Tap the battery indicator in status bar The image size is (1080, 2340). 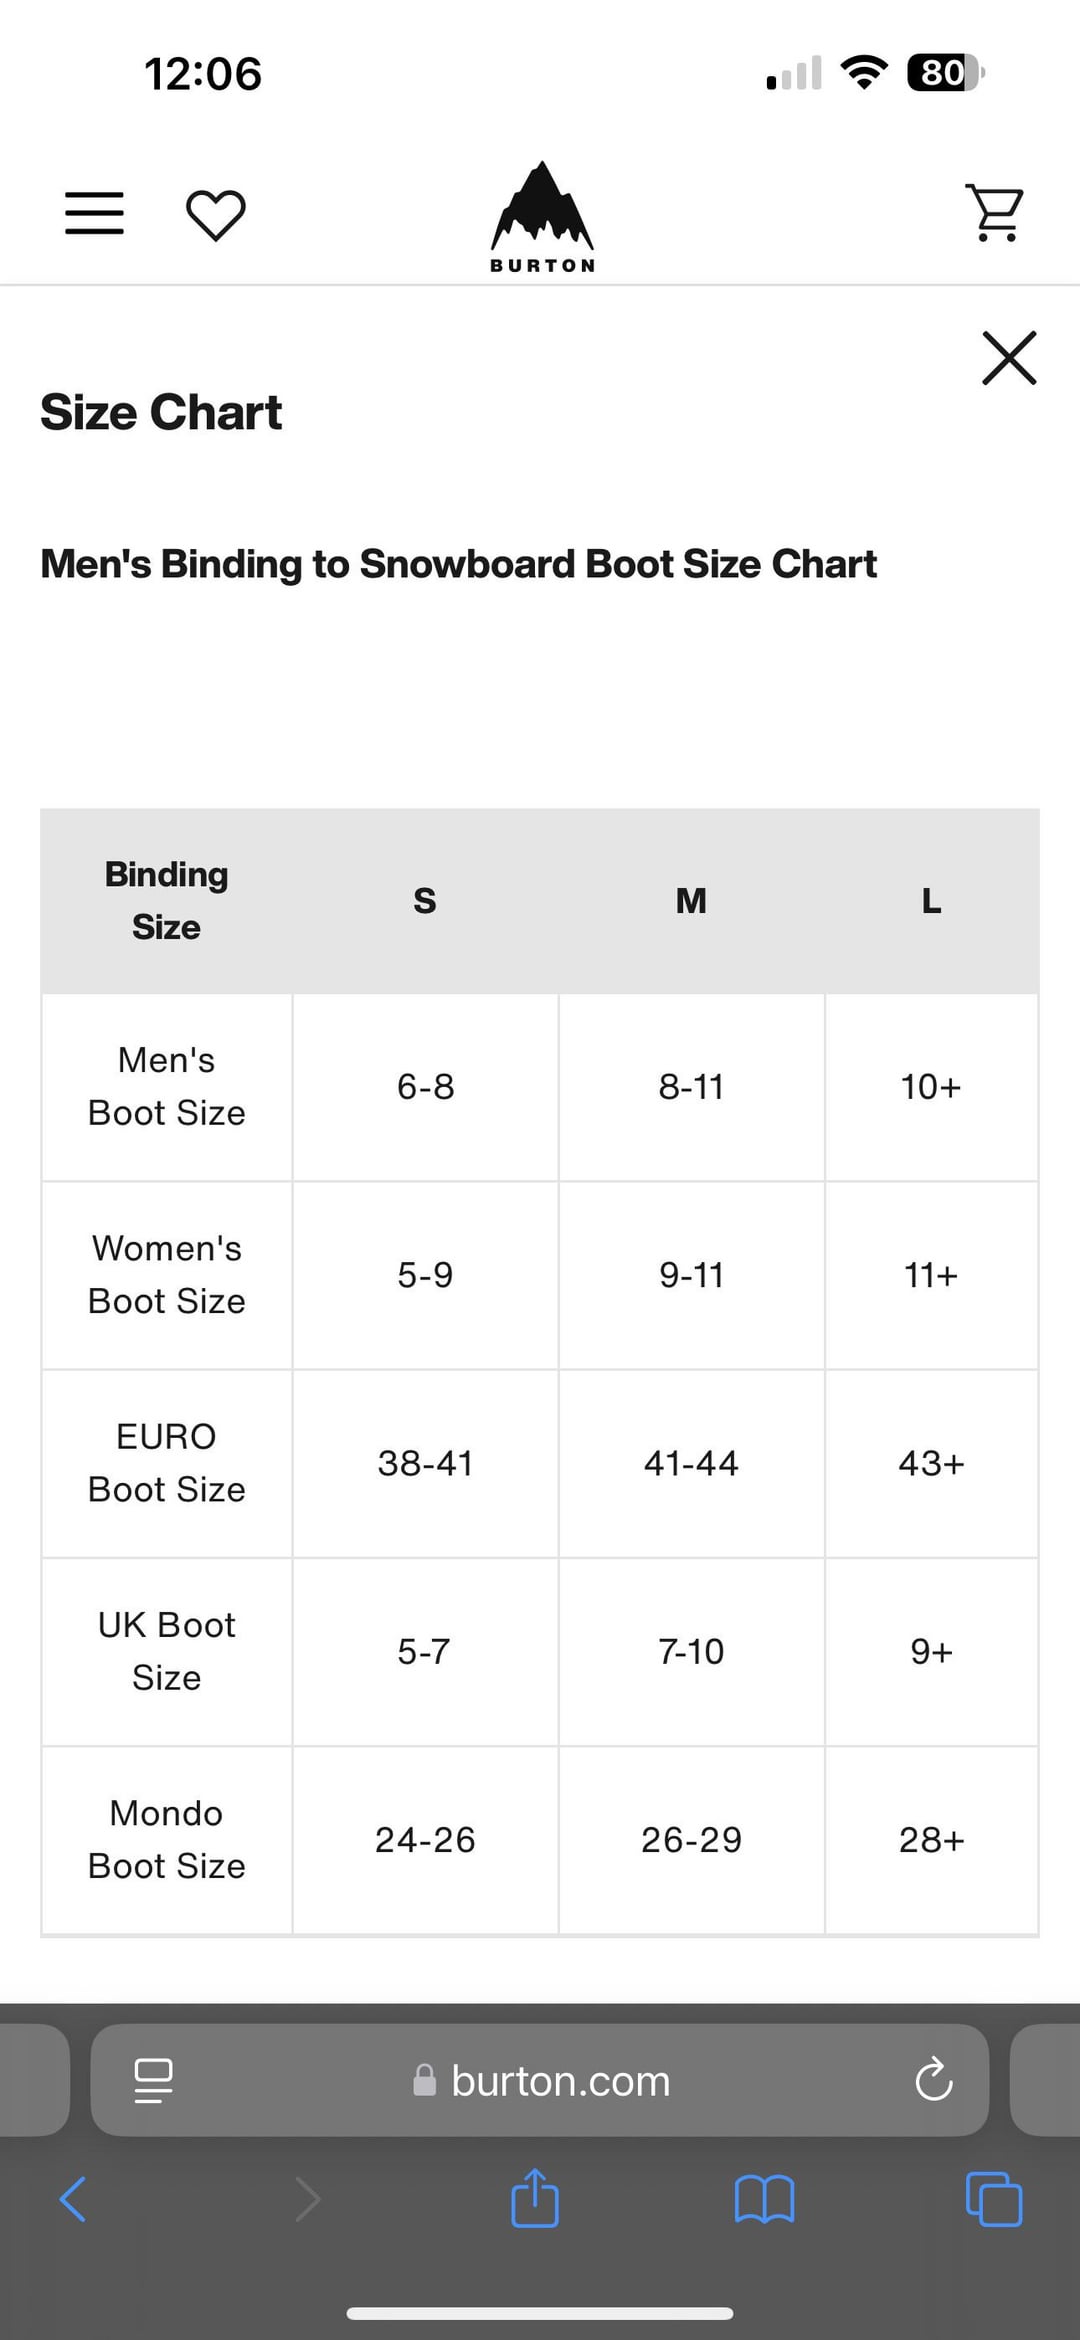point(946,73)
